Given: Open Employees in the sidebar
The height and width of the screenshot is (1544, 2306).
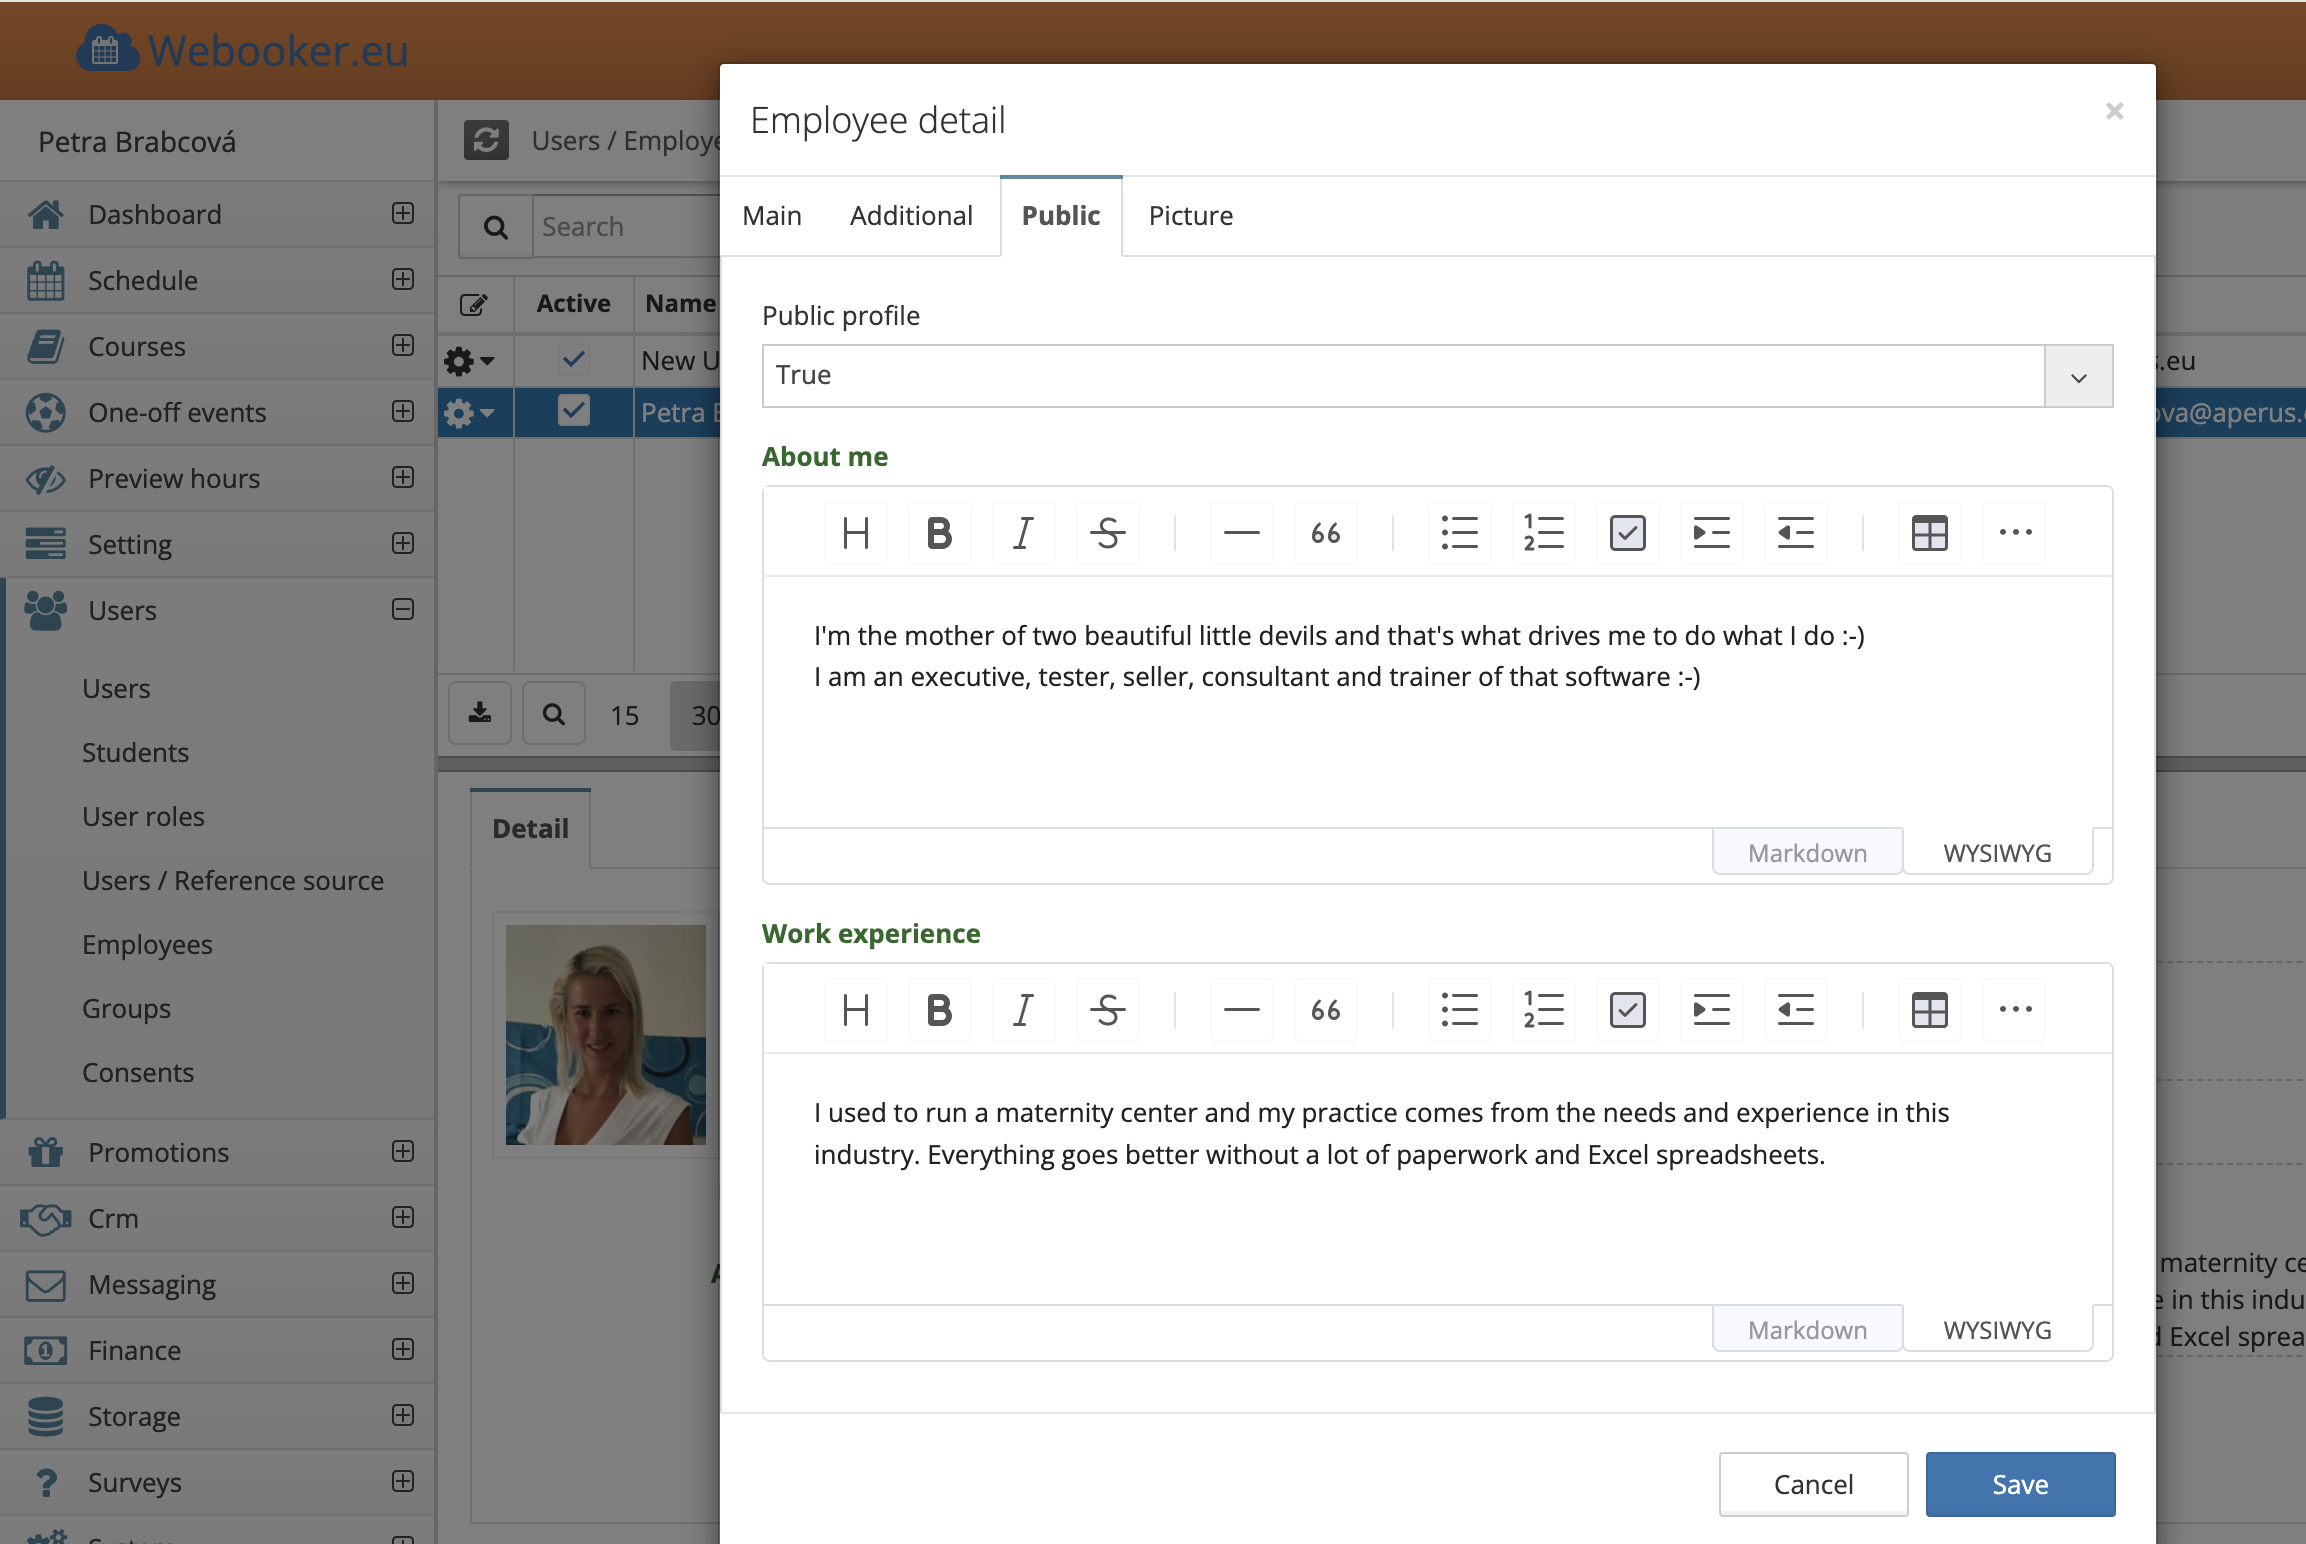Looking at the screenshot, I should point(147,945).
